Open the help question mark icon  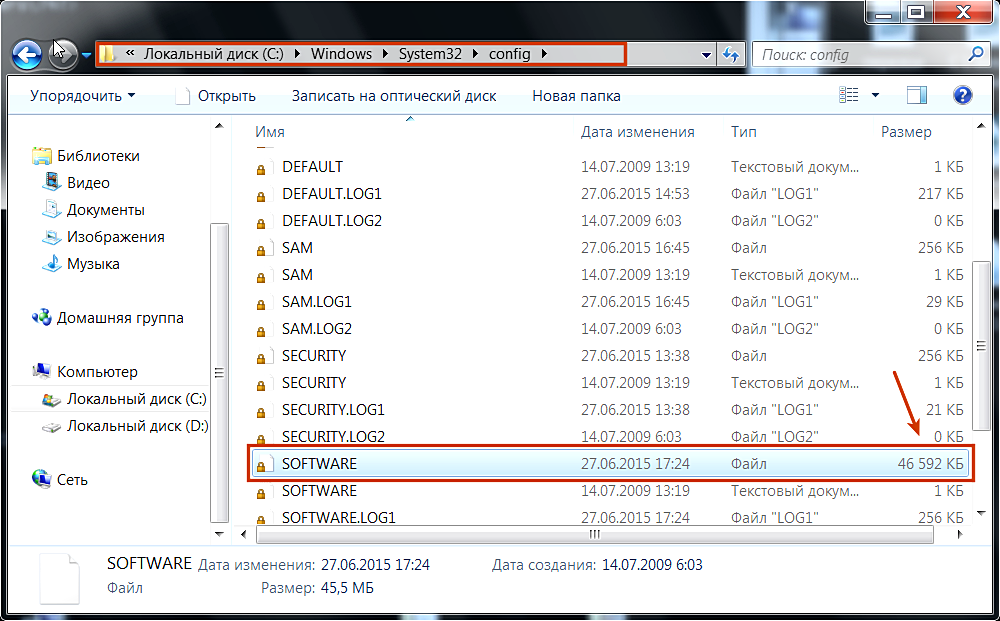pyautogui.click(x=962, y=96)
